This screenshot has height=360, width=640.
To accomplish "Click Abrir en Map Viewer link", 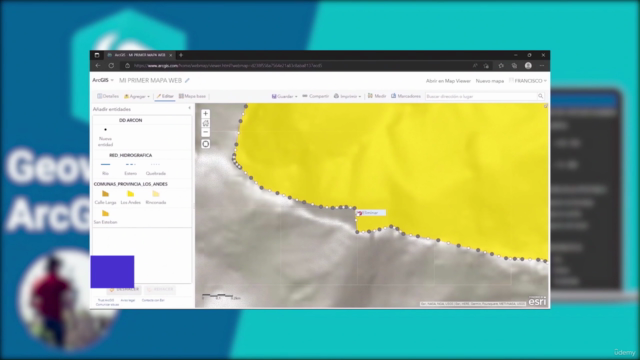I will 448,81.
